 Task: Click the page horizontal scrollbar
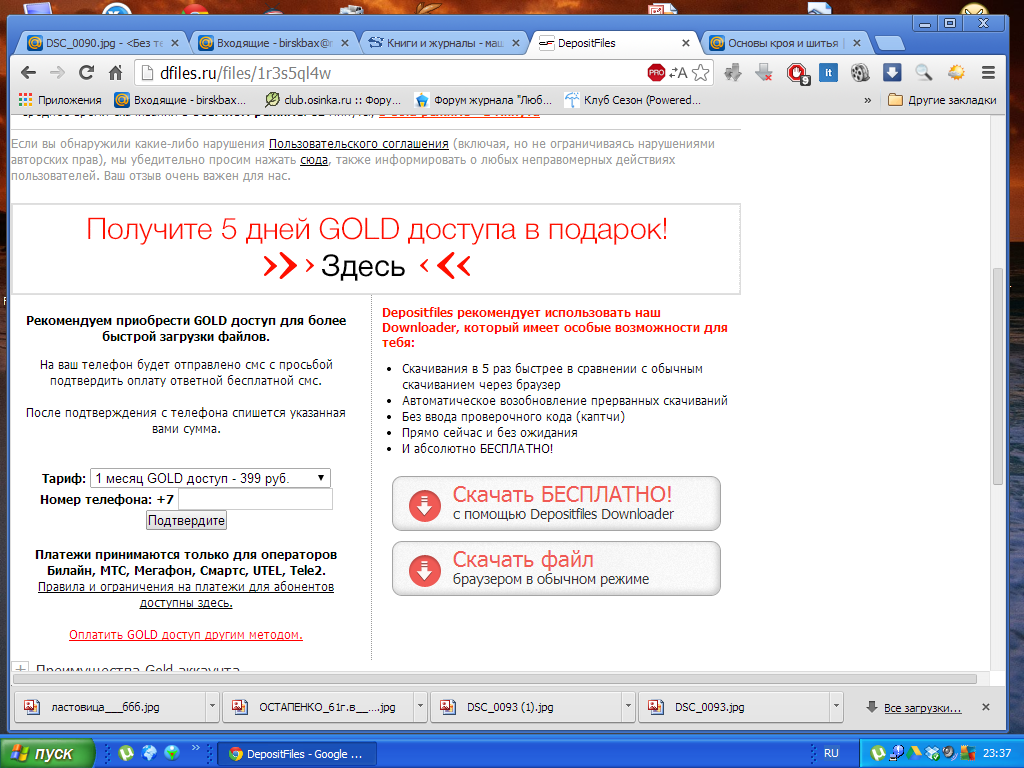click(494, 679)
